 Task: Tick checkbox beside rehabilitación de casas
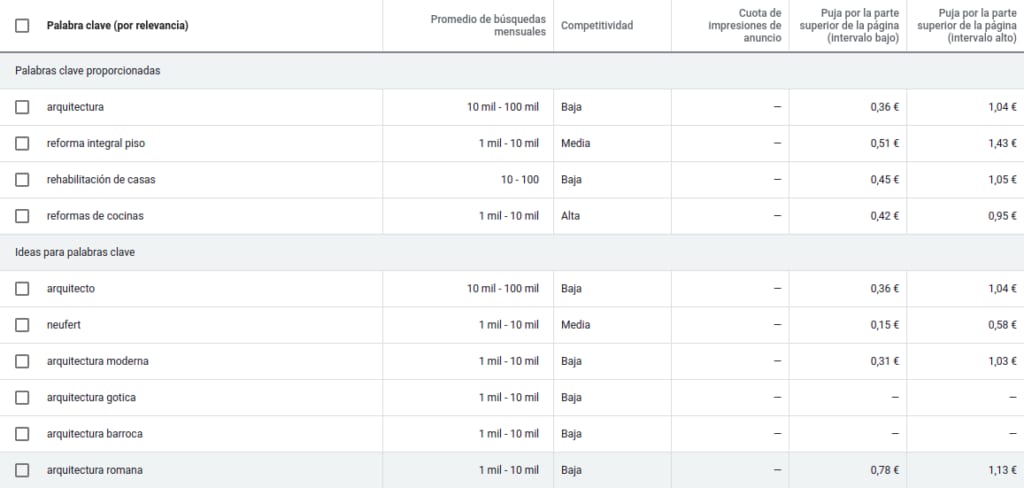[x=22, y=180]
